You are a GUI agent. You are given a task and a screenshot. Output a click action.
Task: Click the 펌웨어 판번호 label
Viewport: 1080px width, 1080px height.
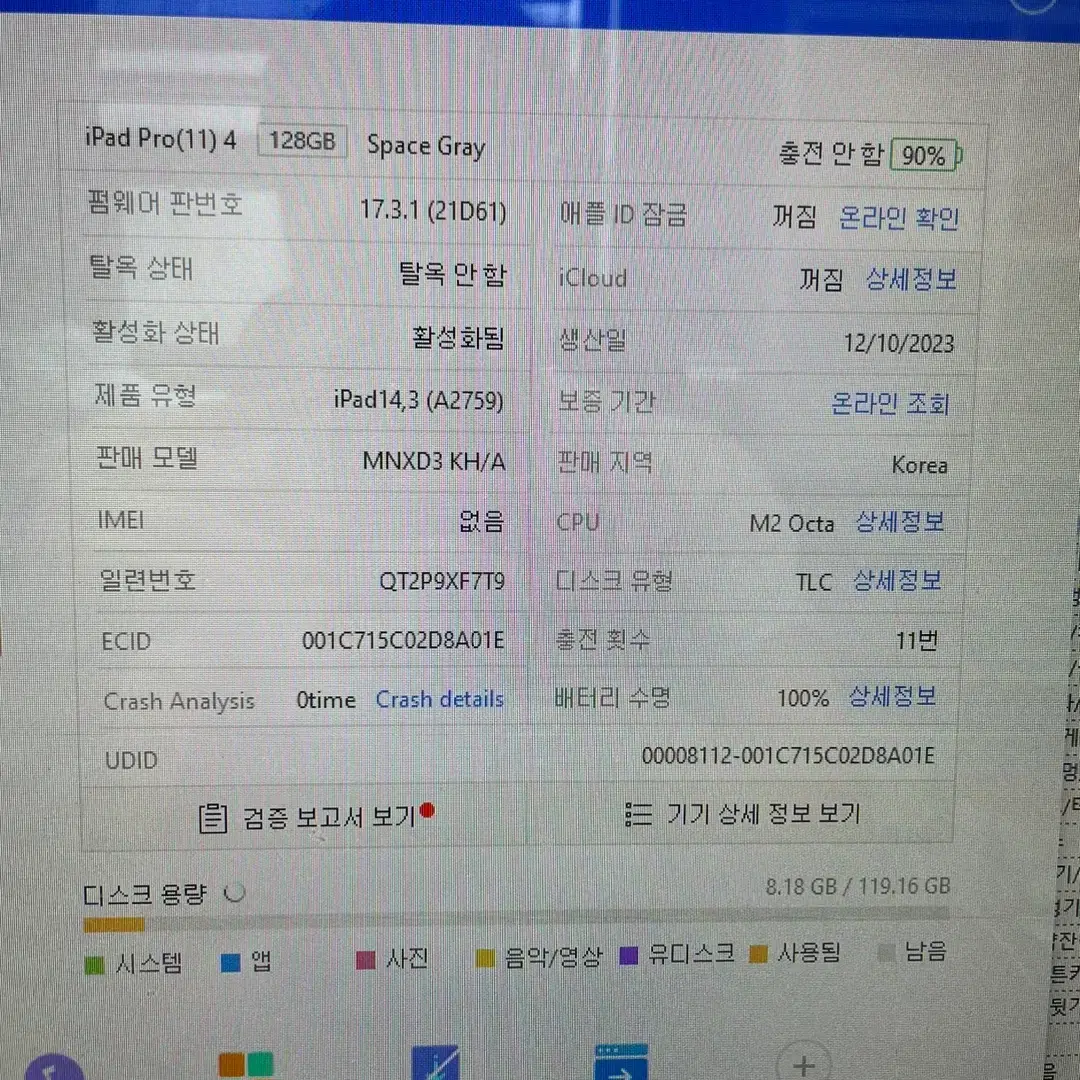pyautogui.click(x=165, y=204)
